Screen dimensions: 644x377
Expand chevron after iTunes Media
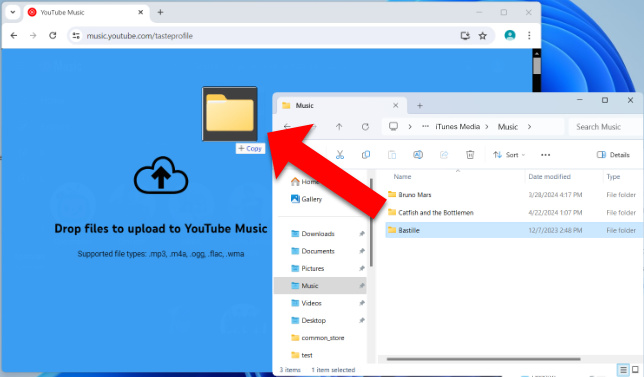click(487, 126)
